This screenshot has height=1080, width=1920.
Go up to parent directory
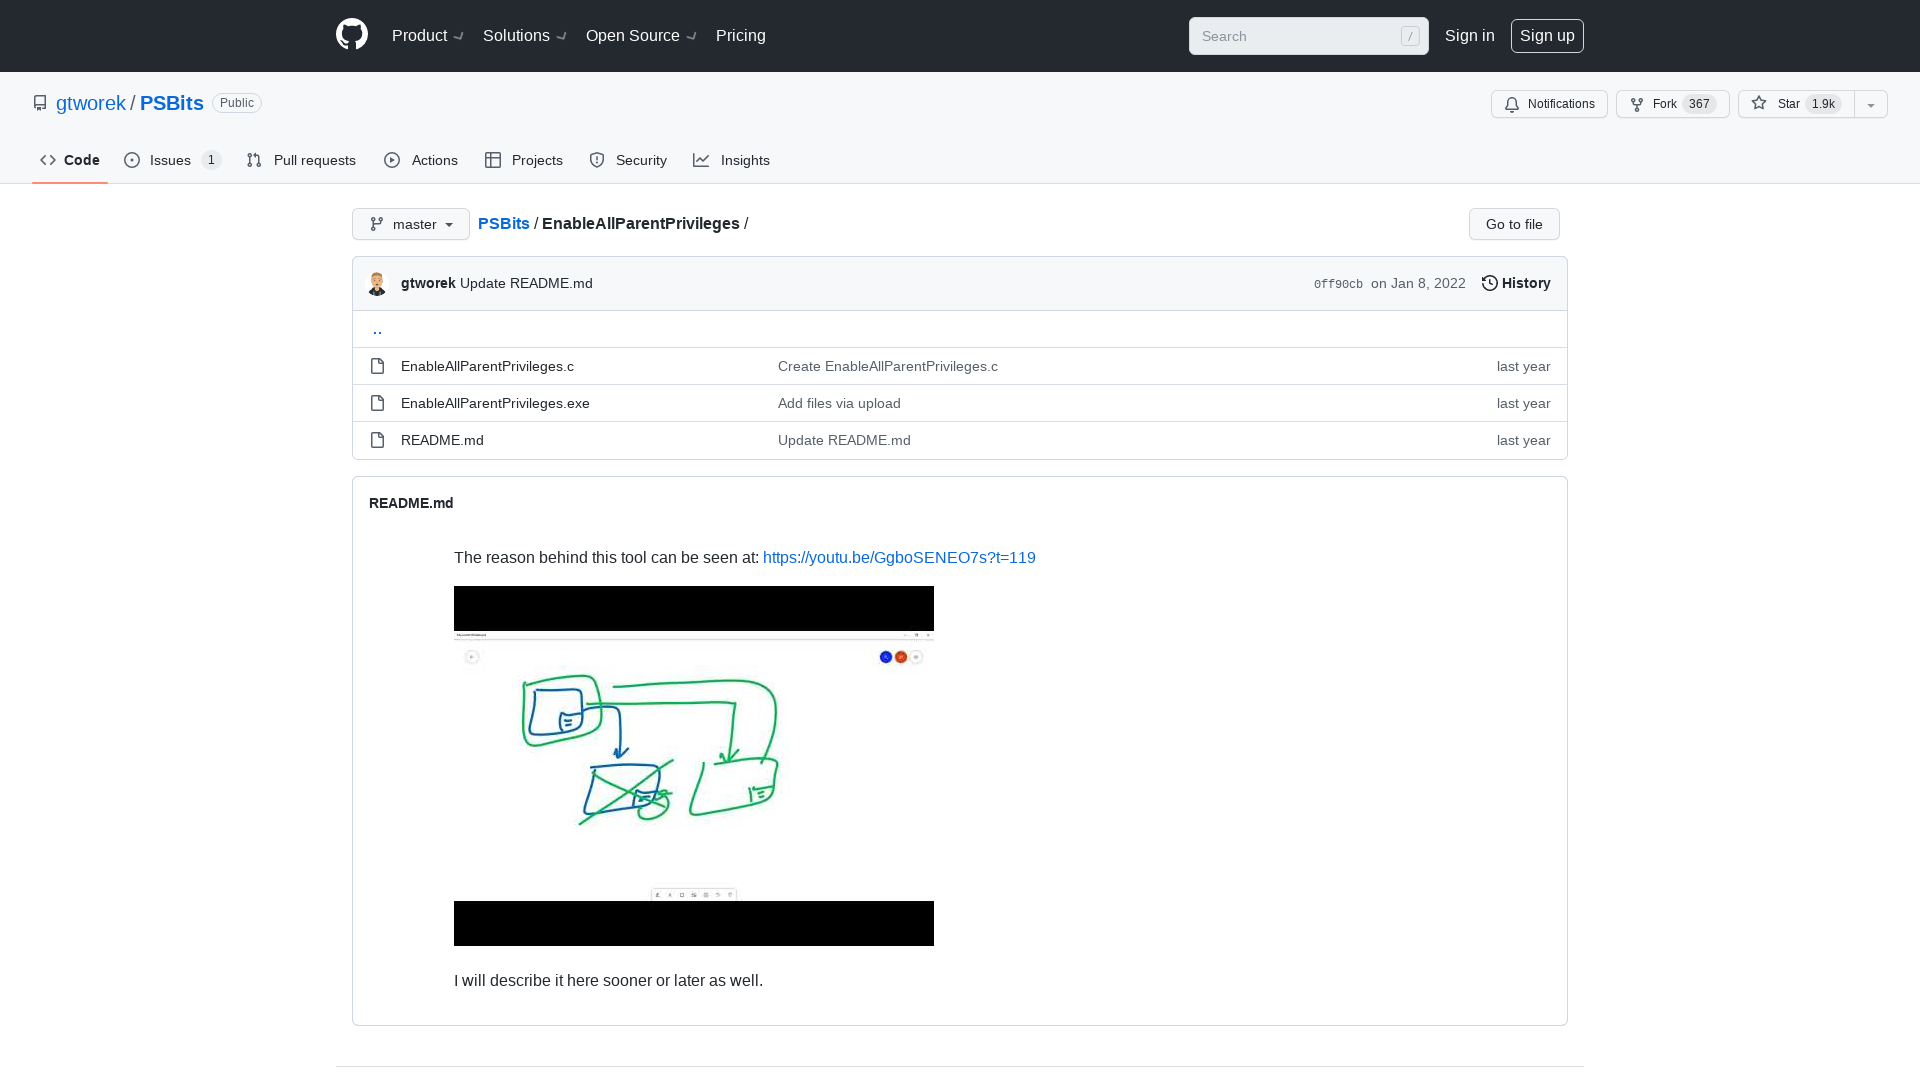click(377, 329)
